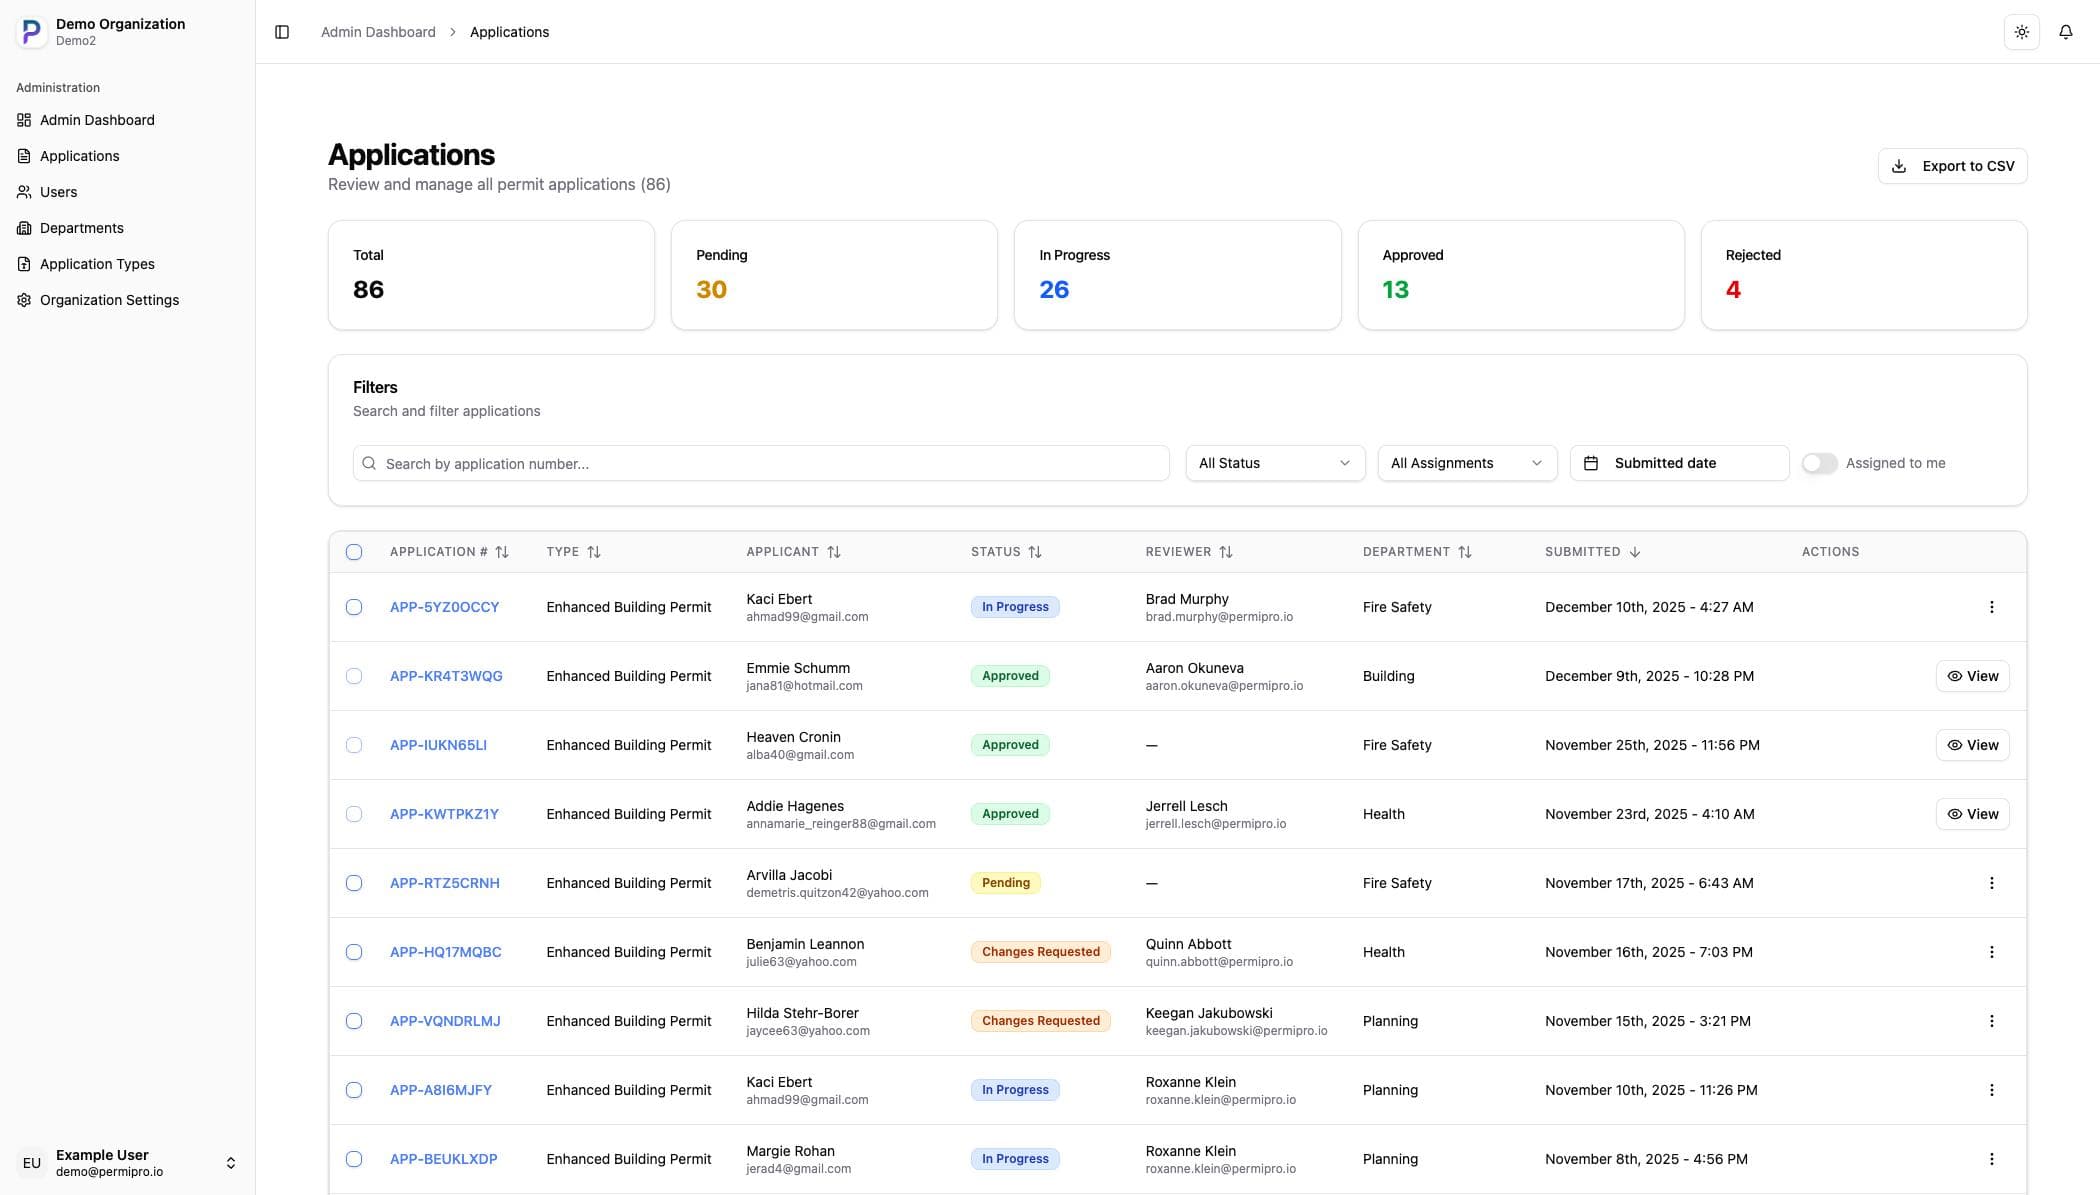Click the Demo Organization logo
2100x1195 pixels.
click(31, 32)
